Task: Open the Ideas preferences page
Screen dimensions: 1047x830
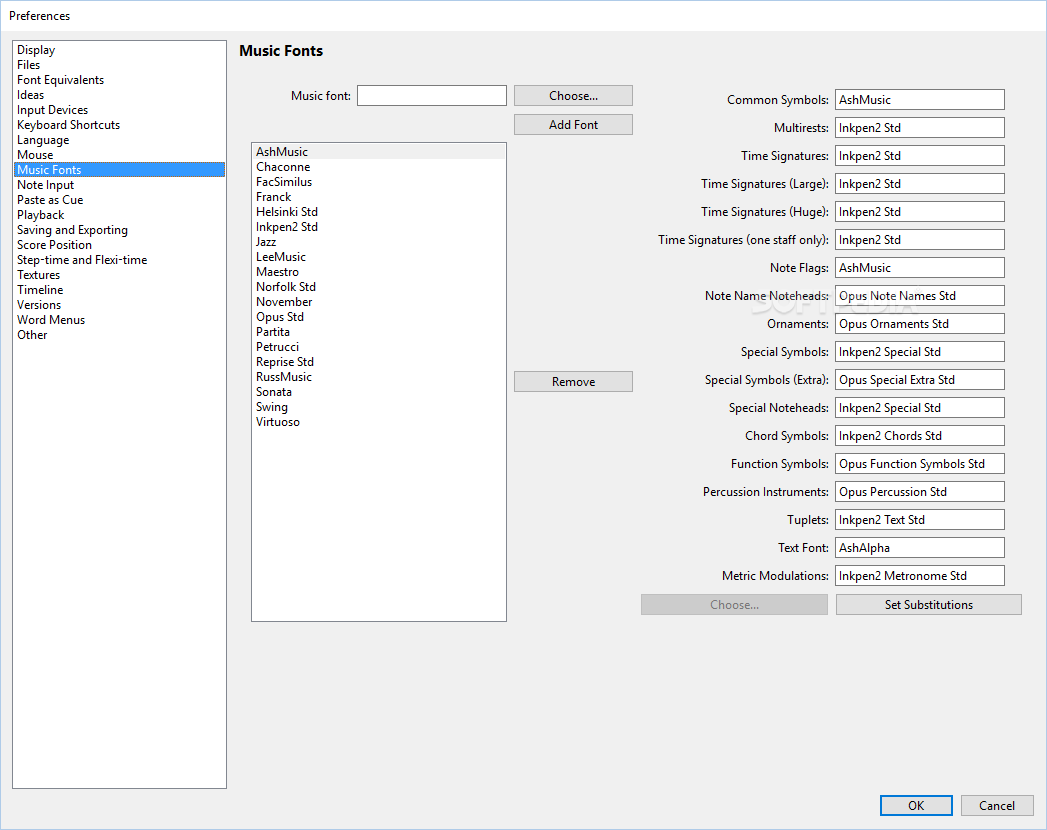Action: (119, 95)
